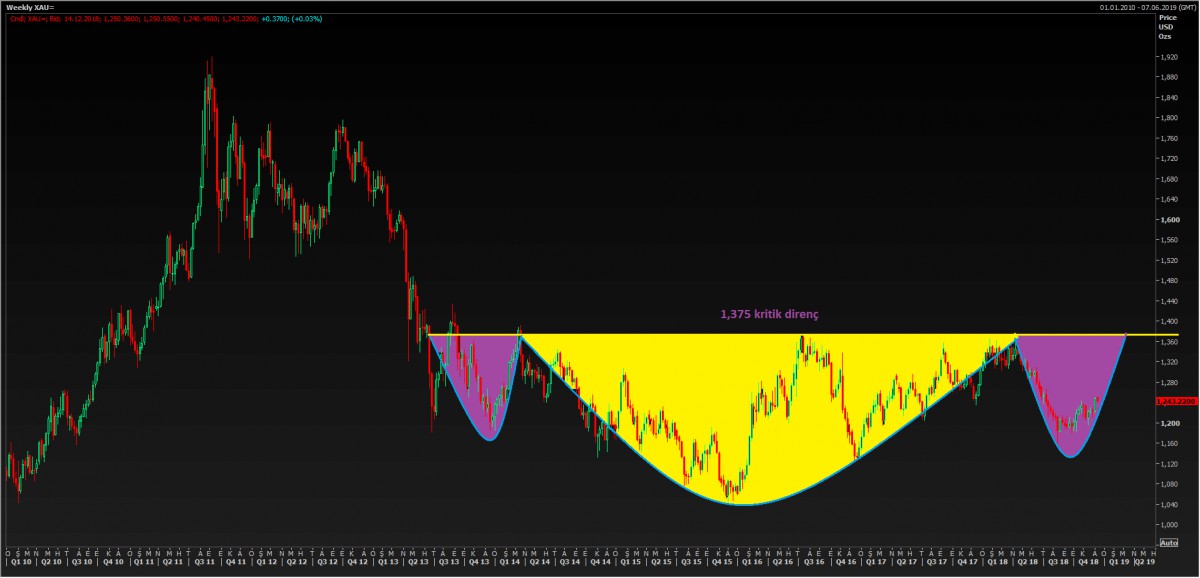Click the 1,920 price axis label
This screenshot has height=578, width=1200.
click(1168, 55)
